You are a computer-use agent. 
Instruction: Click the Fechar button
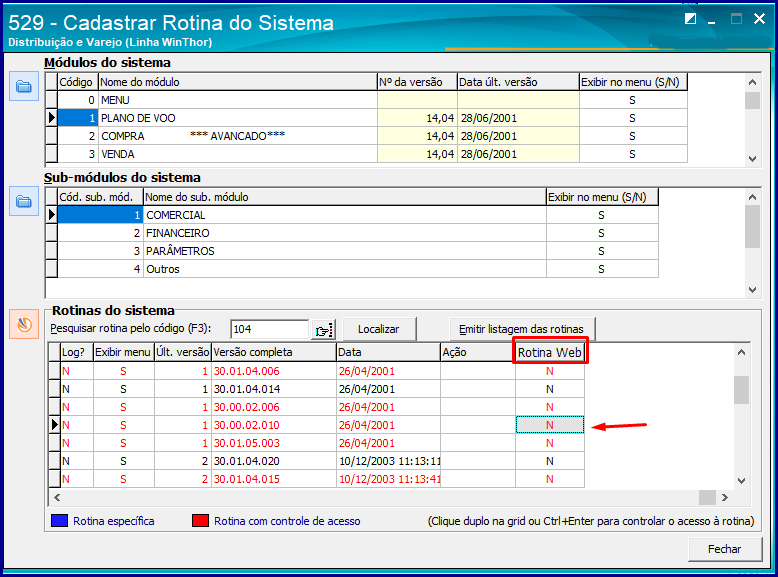[724, 549]
